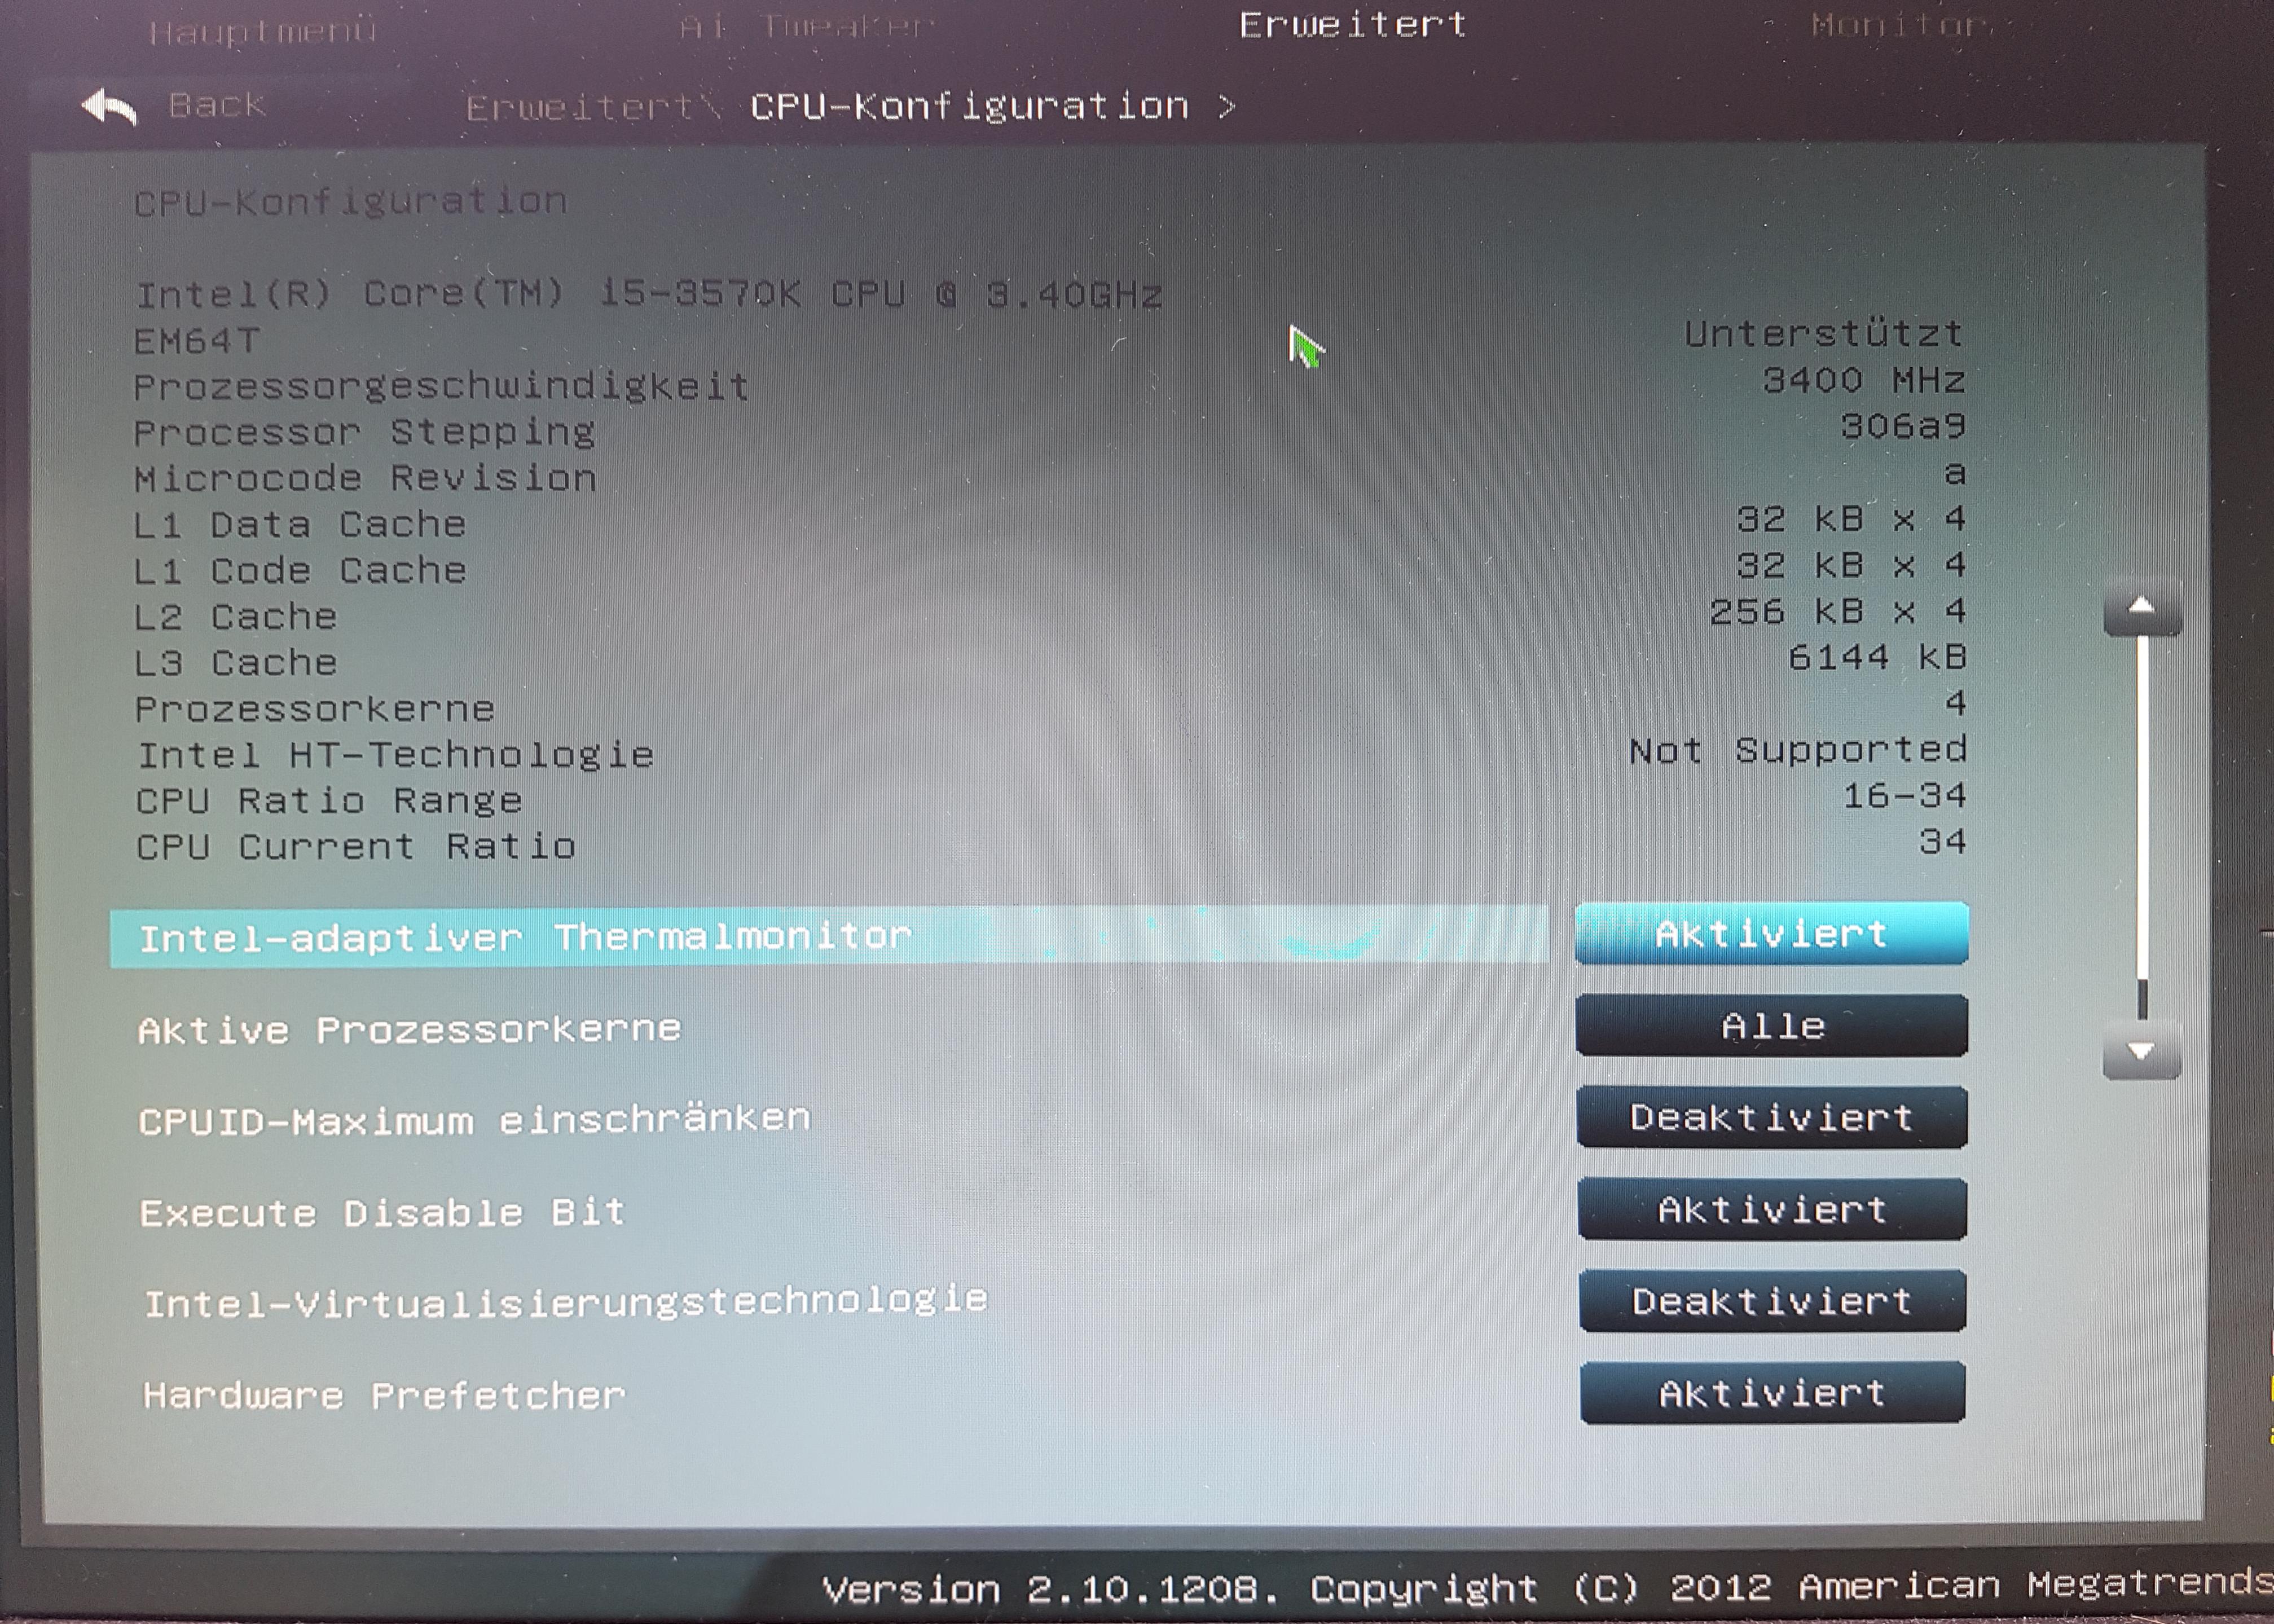Click the scroll up arrow button

pos(2141,606)
